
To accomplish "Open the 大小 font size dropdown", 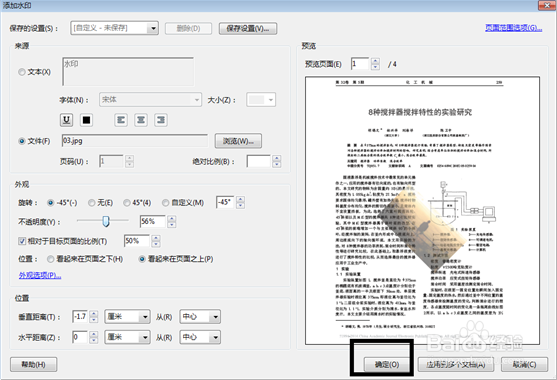I will 261,100.
